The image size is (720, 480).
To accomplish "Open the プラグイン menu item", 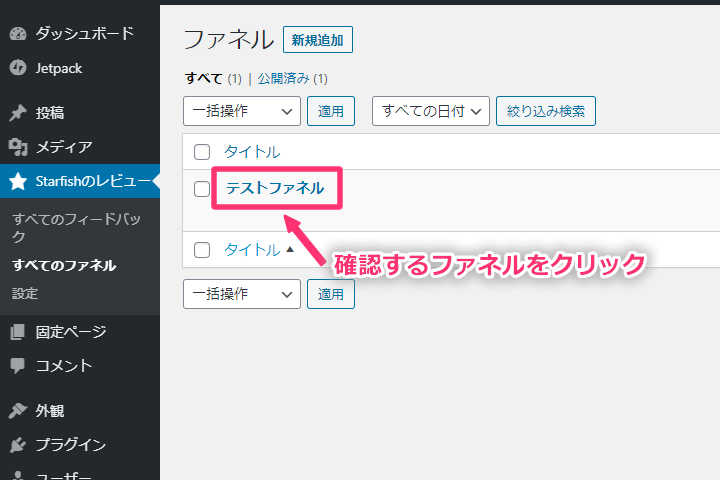I will (80, 445).
